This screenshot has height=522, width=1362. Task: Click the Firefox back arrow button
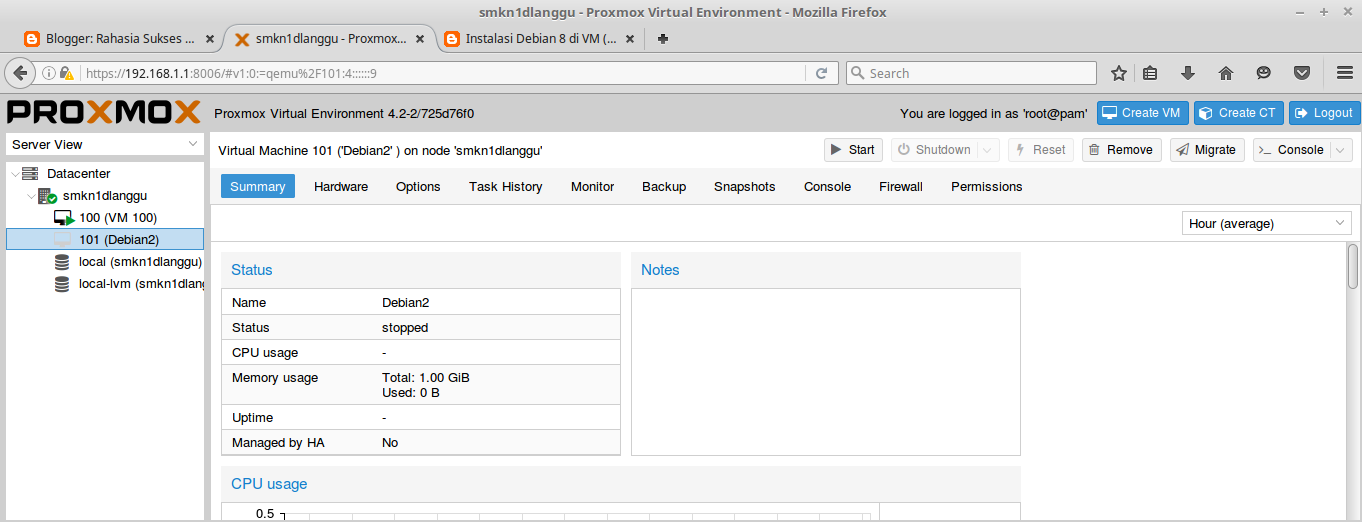click(x=20, y=73)
